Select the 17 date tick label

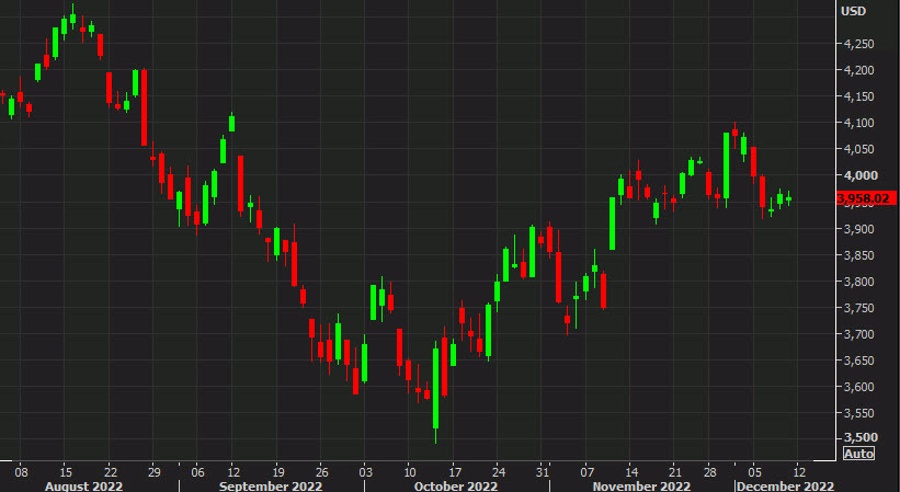(455, 469)
